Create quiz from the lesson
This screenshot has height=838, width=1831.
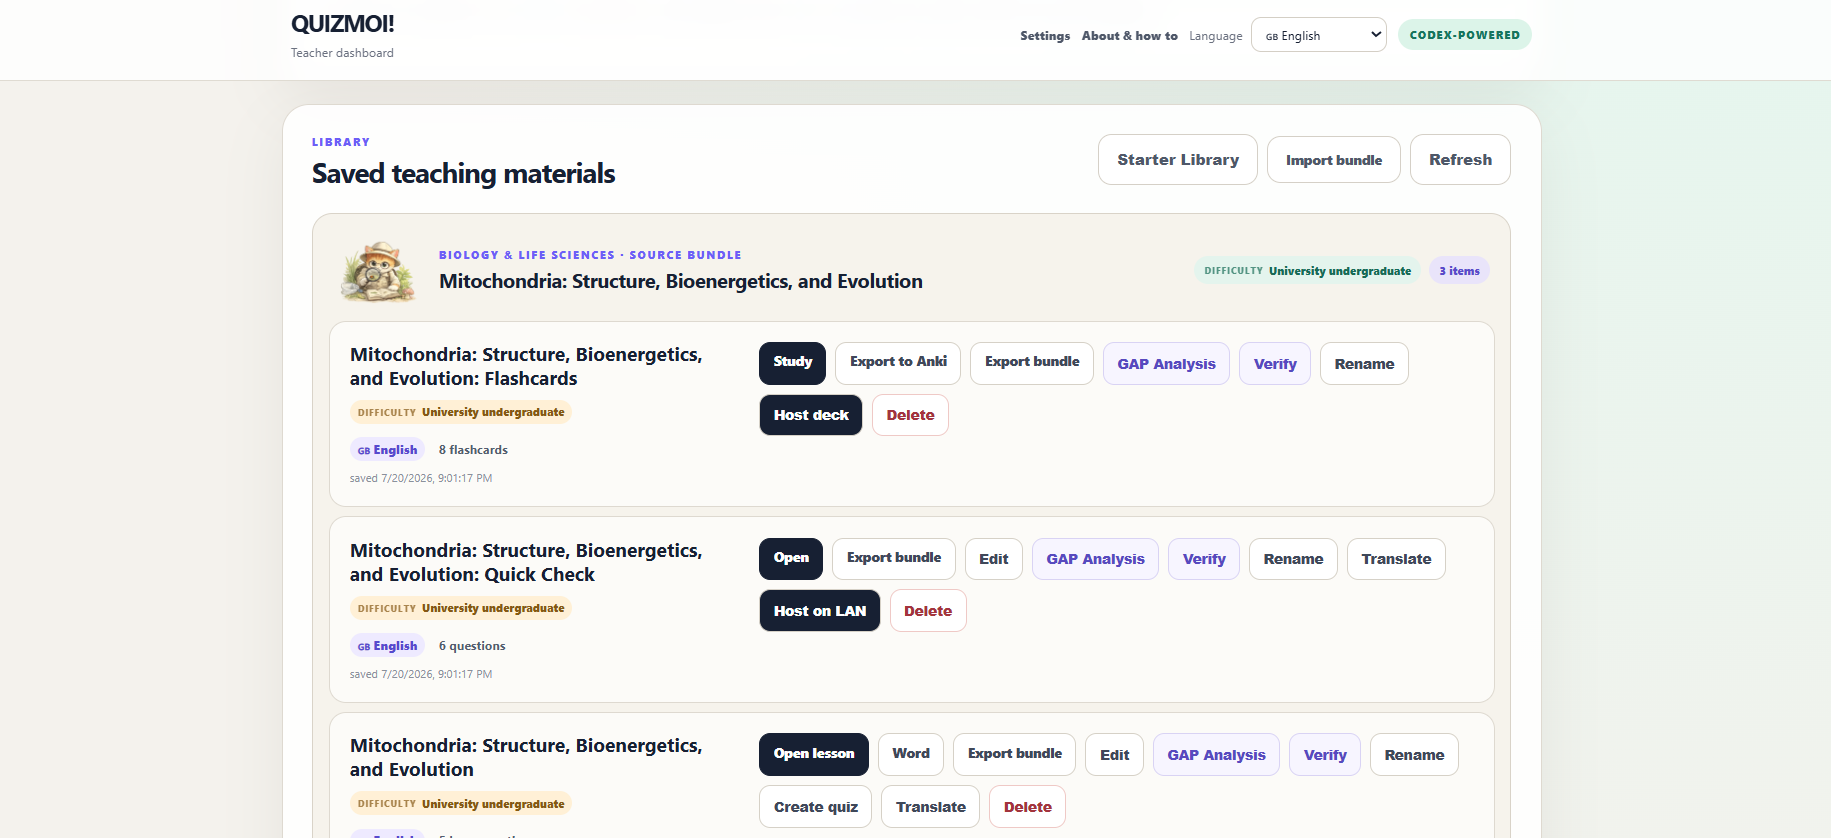coord(816,807)
